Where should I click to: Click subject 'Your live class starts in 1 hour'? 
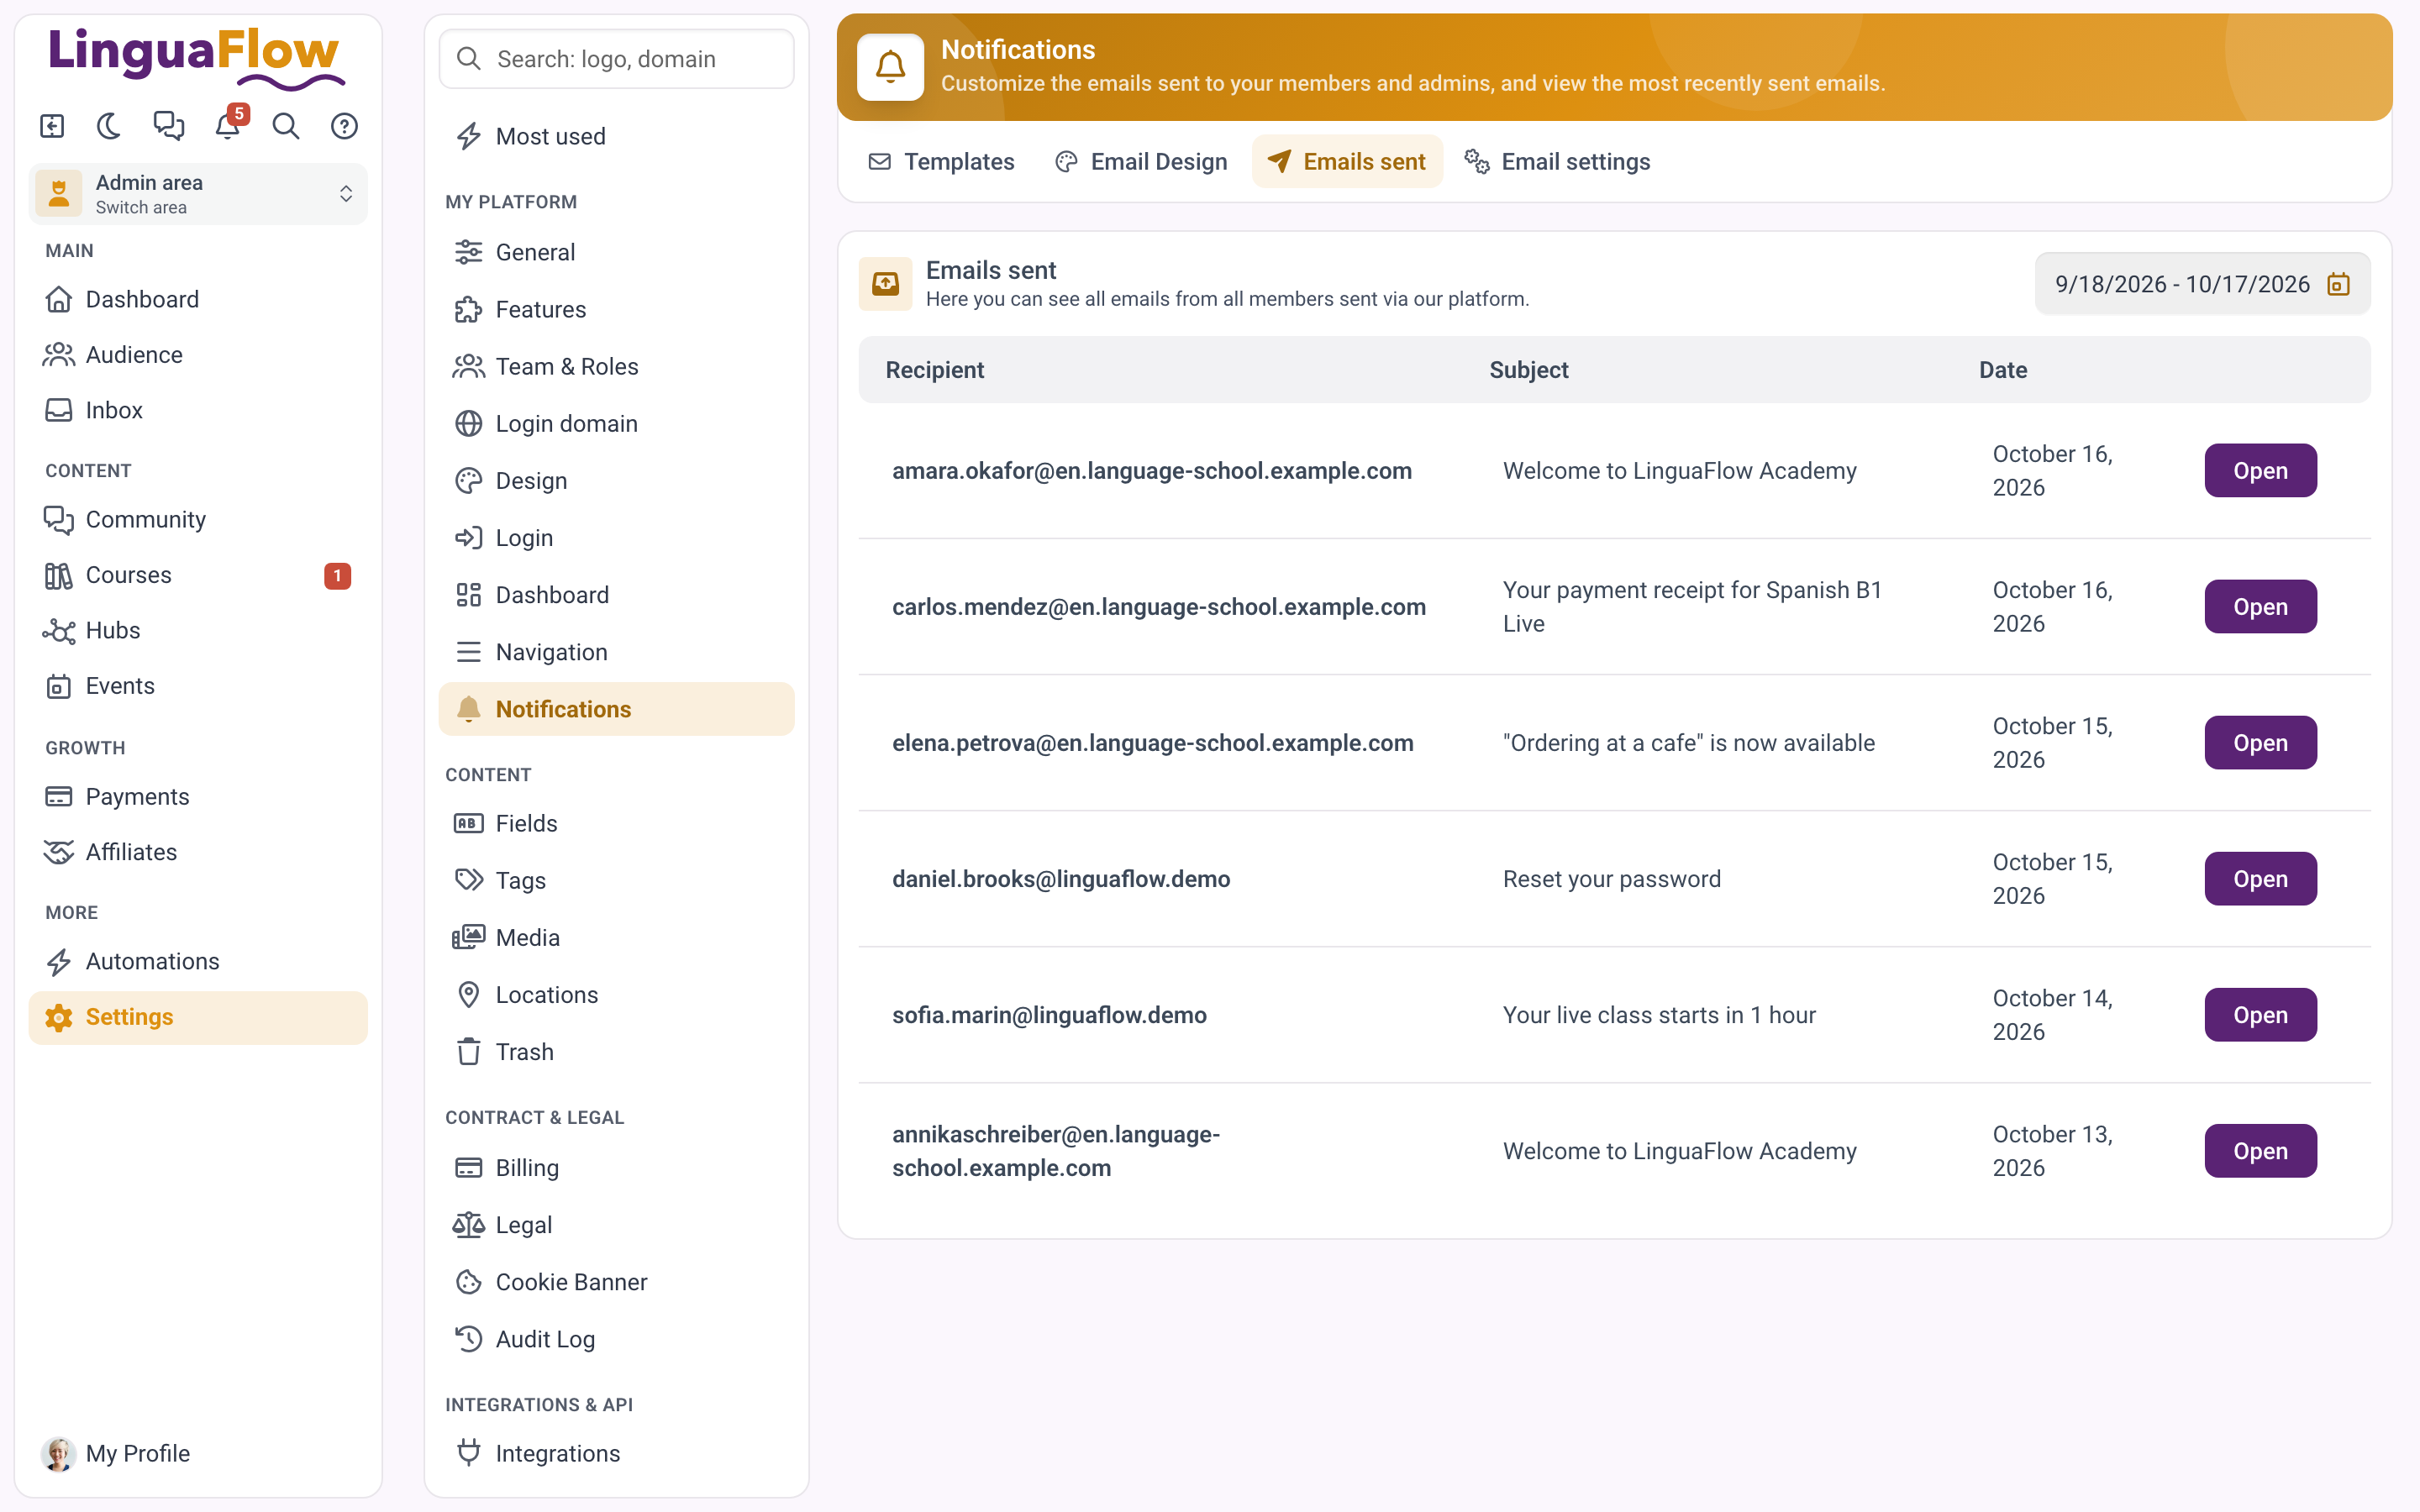tap(1659, 1015)
